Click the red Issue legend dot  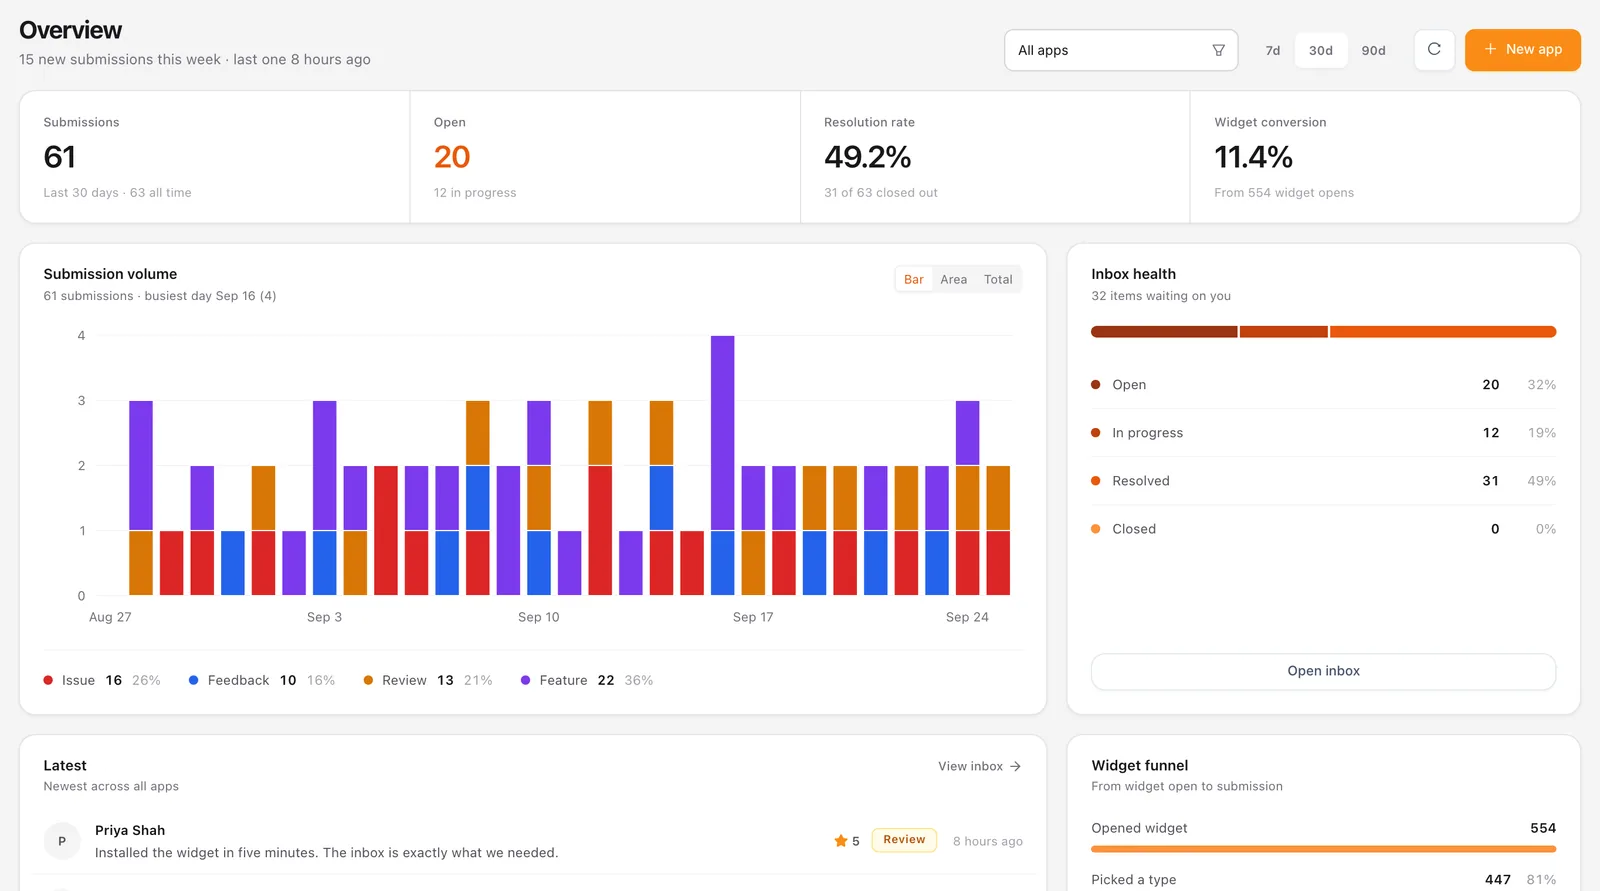tap(48, 680)
